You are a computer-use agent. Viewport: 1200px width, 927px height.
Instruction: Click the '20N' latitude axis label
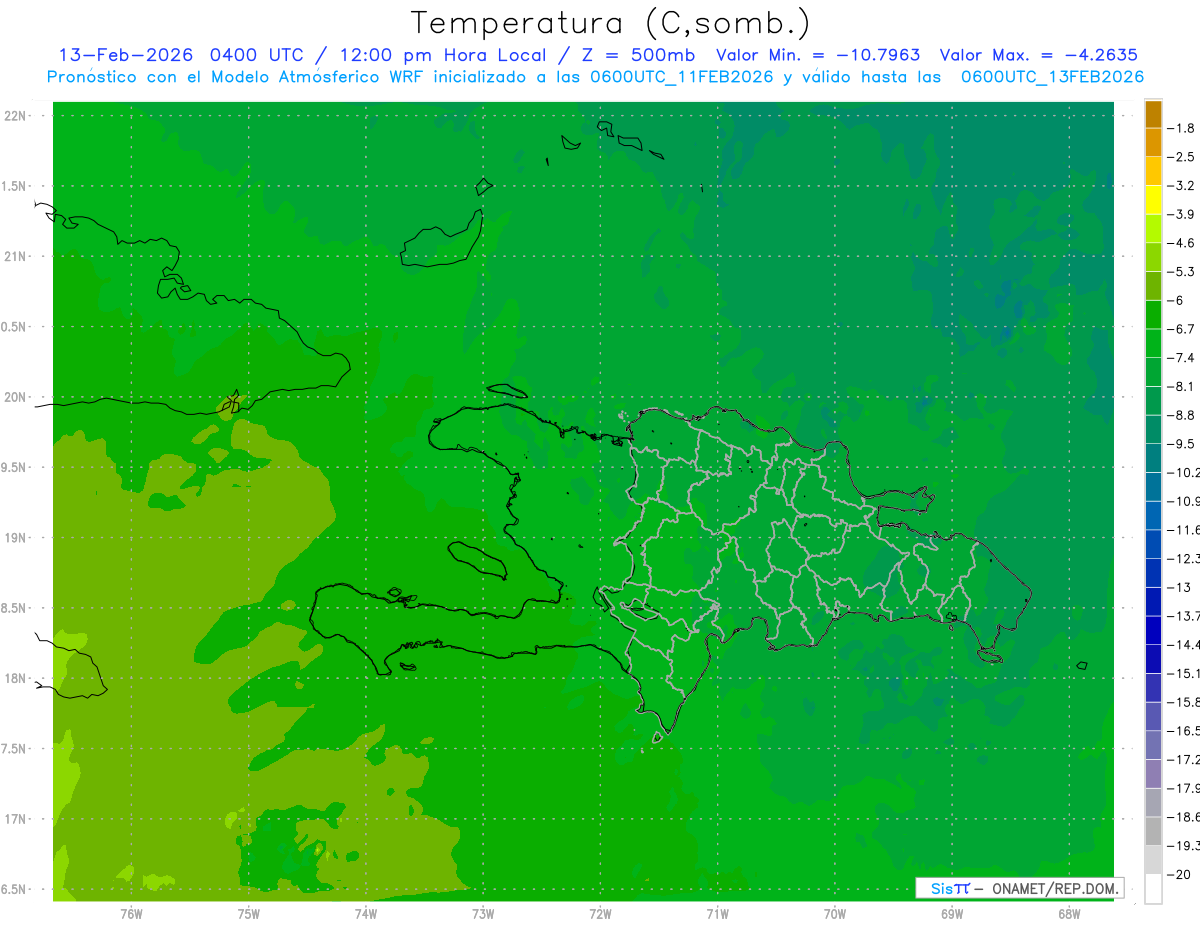click(x=16, y=397)
